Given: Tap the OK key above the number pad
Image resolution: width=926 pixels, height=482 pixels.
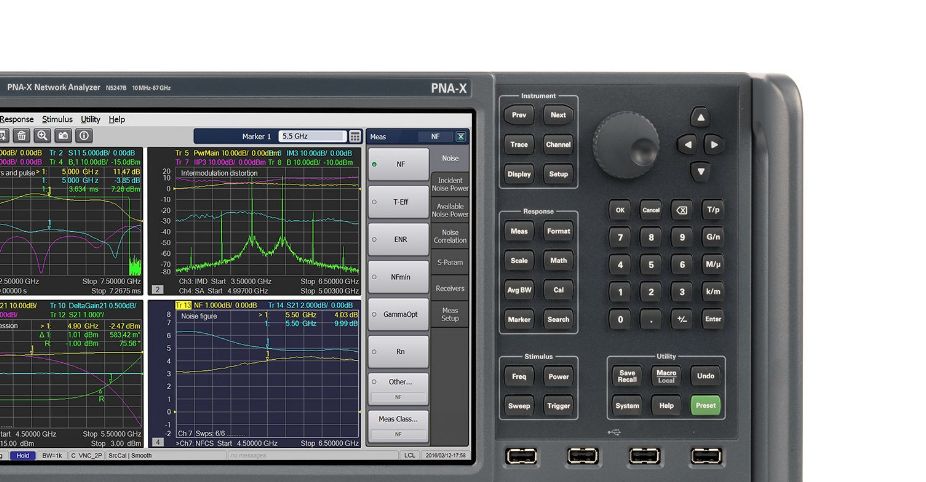Looking at the screenshot, I should pyautogui.click(x=620, y=210).
